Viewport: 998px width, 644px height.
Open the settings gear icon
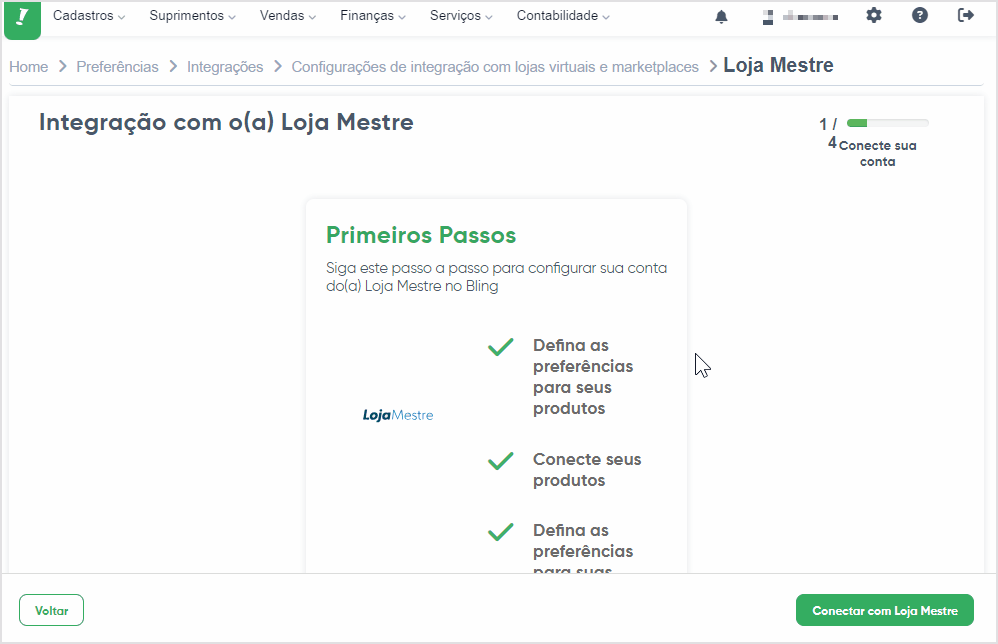pyautogui.click(x=874, y=15)
